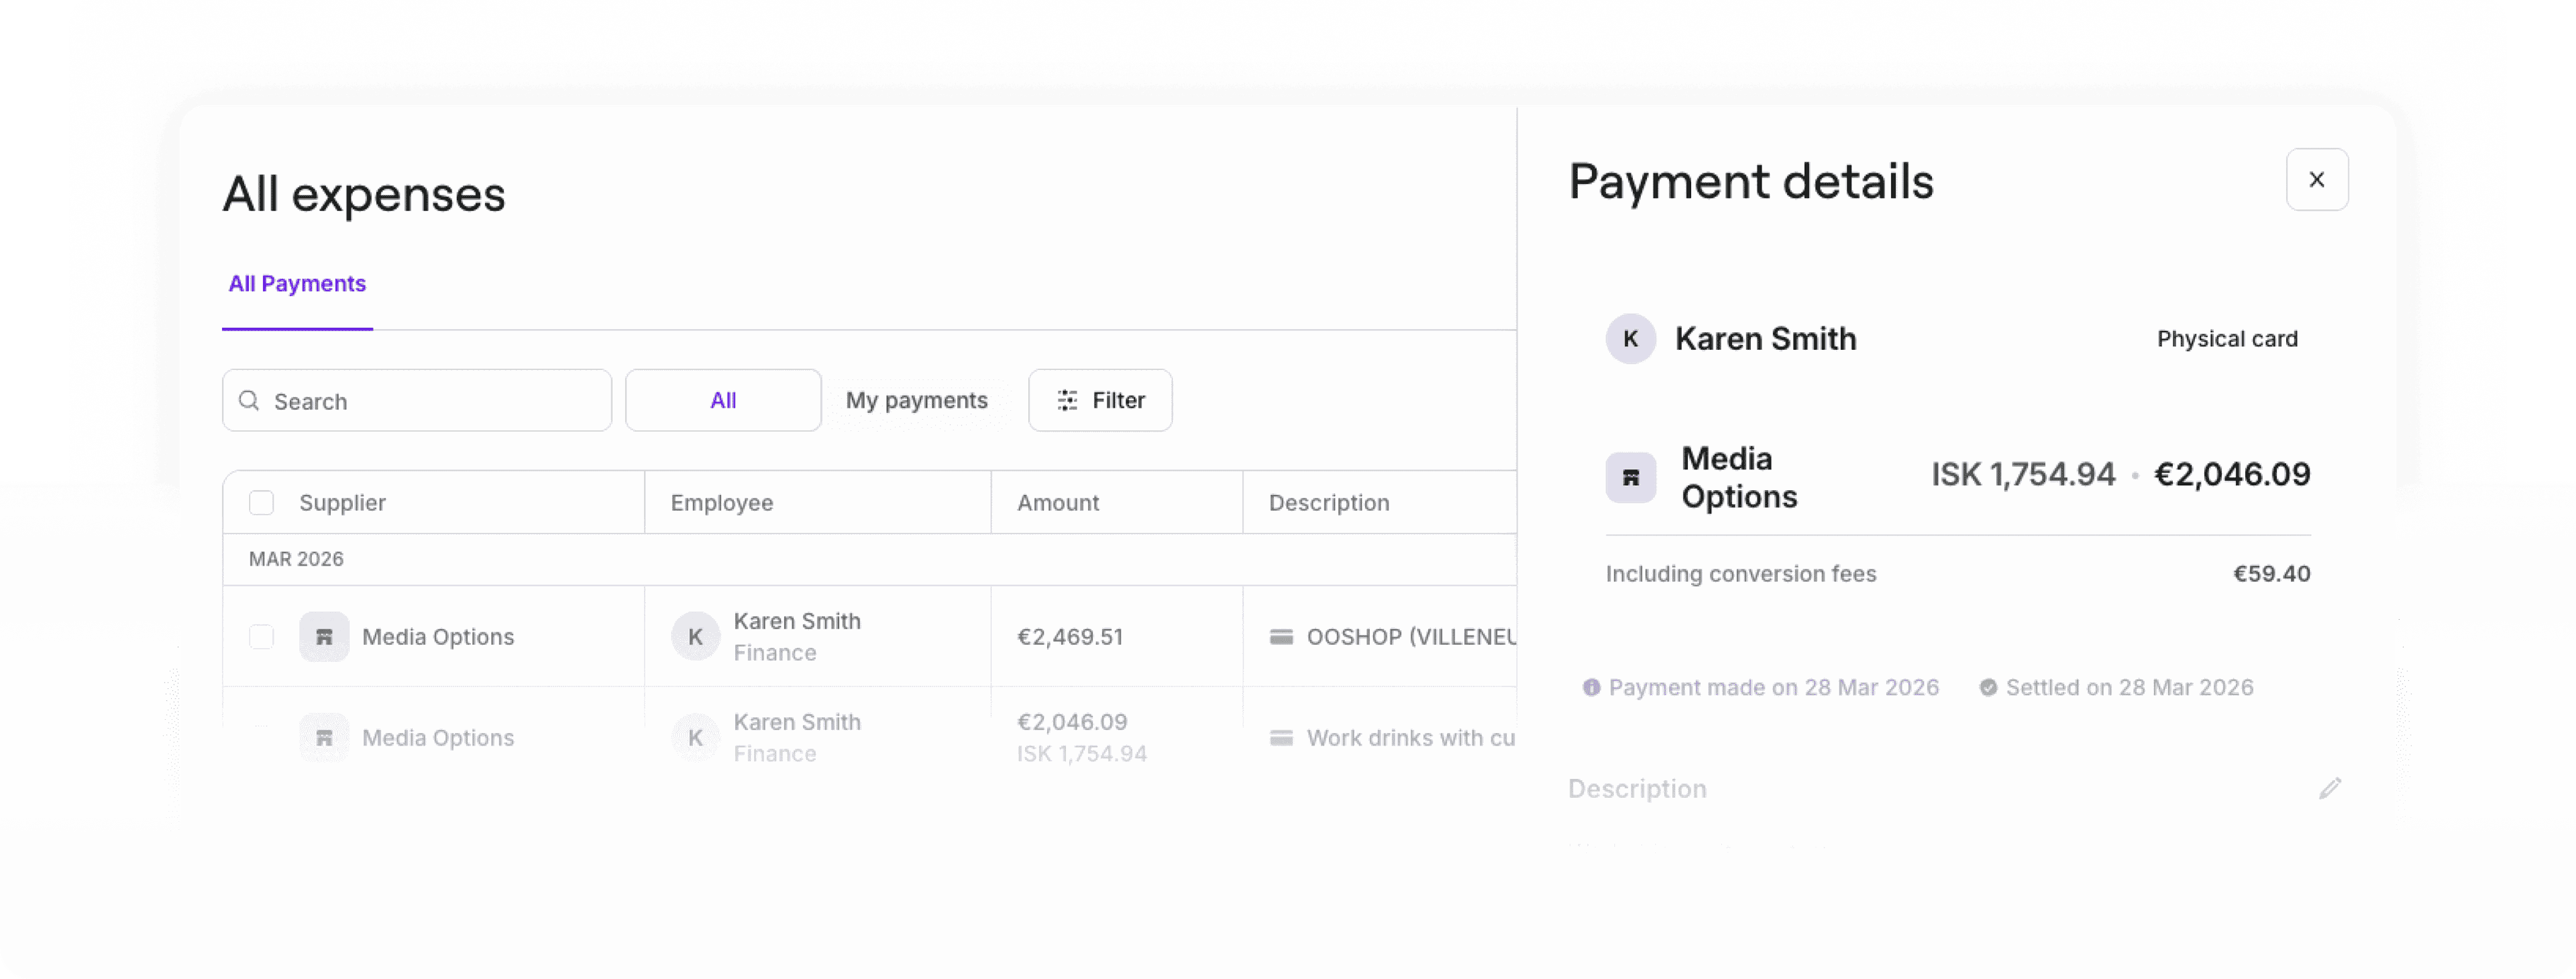
Task: Edit description with pencil icon
Action: 2329,789
